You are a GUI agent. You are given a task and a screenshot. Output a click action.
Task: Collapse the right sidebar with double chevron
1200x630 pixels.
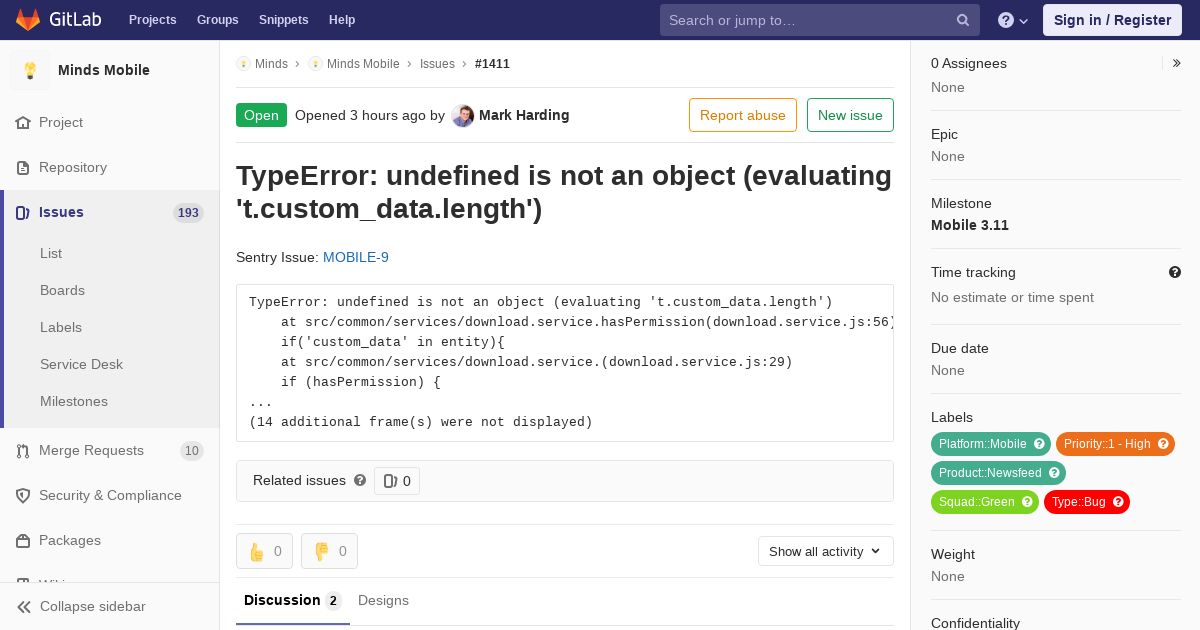tap(1177, 63)
